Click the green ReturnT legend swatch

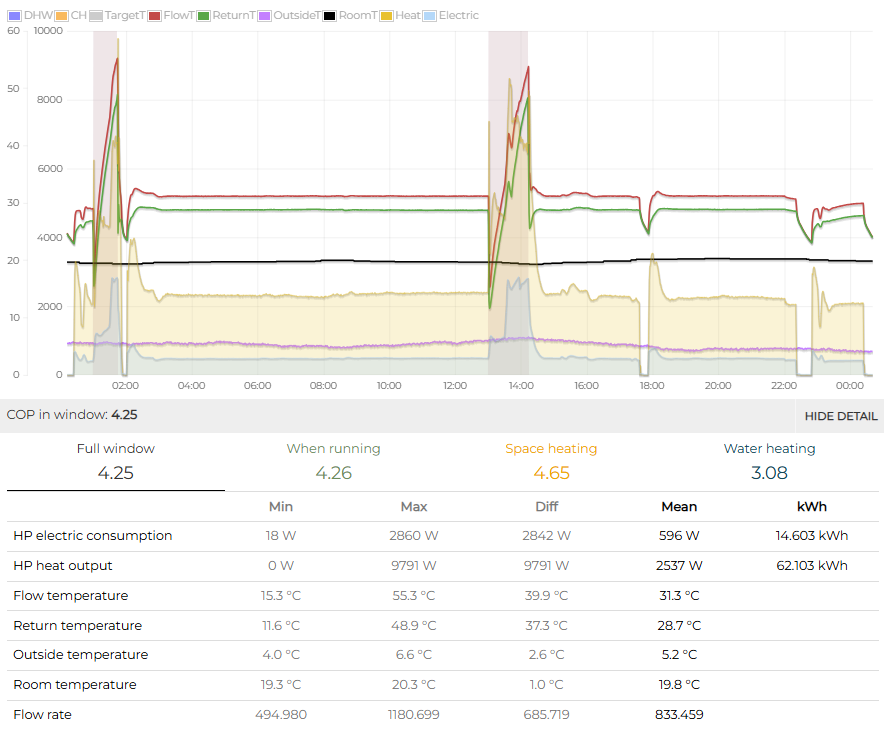[x=204, y=16]
